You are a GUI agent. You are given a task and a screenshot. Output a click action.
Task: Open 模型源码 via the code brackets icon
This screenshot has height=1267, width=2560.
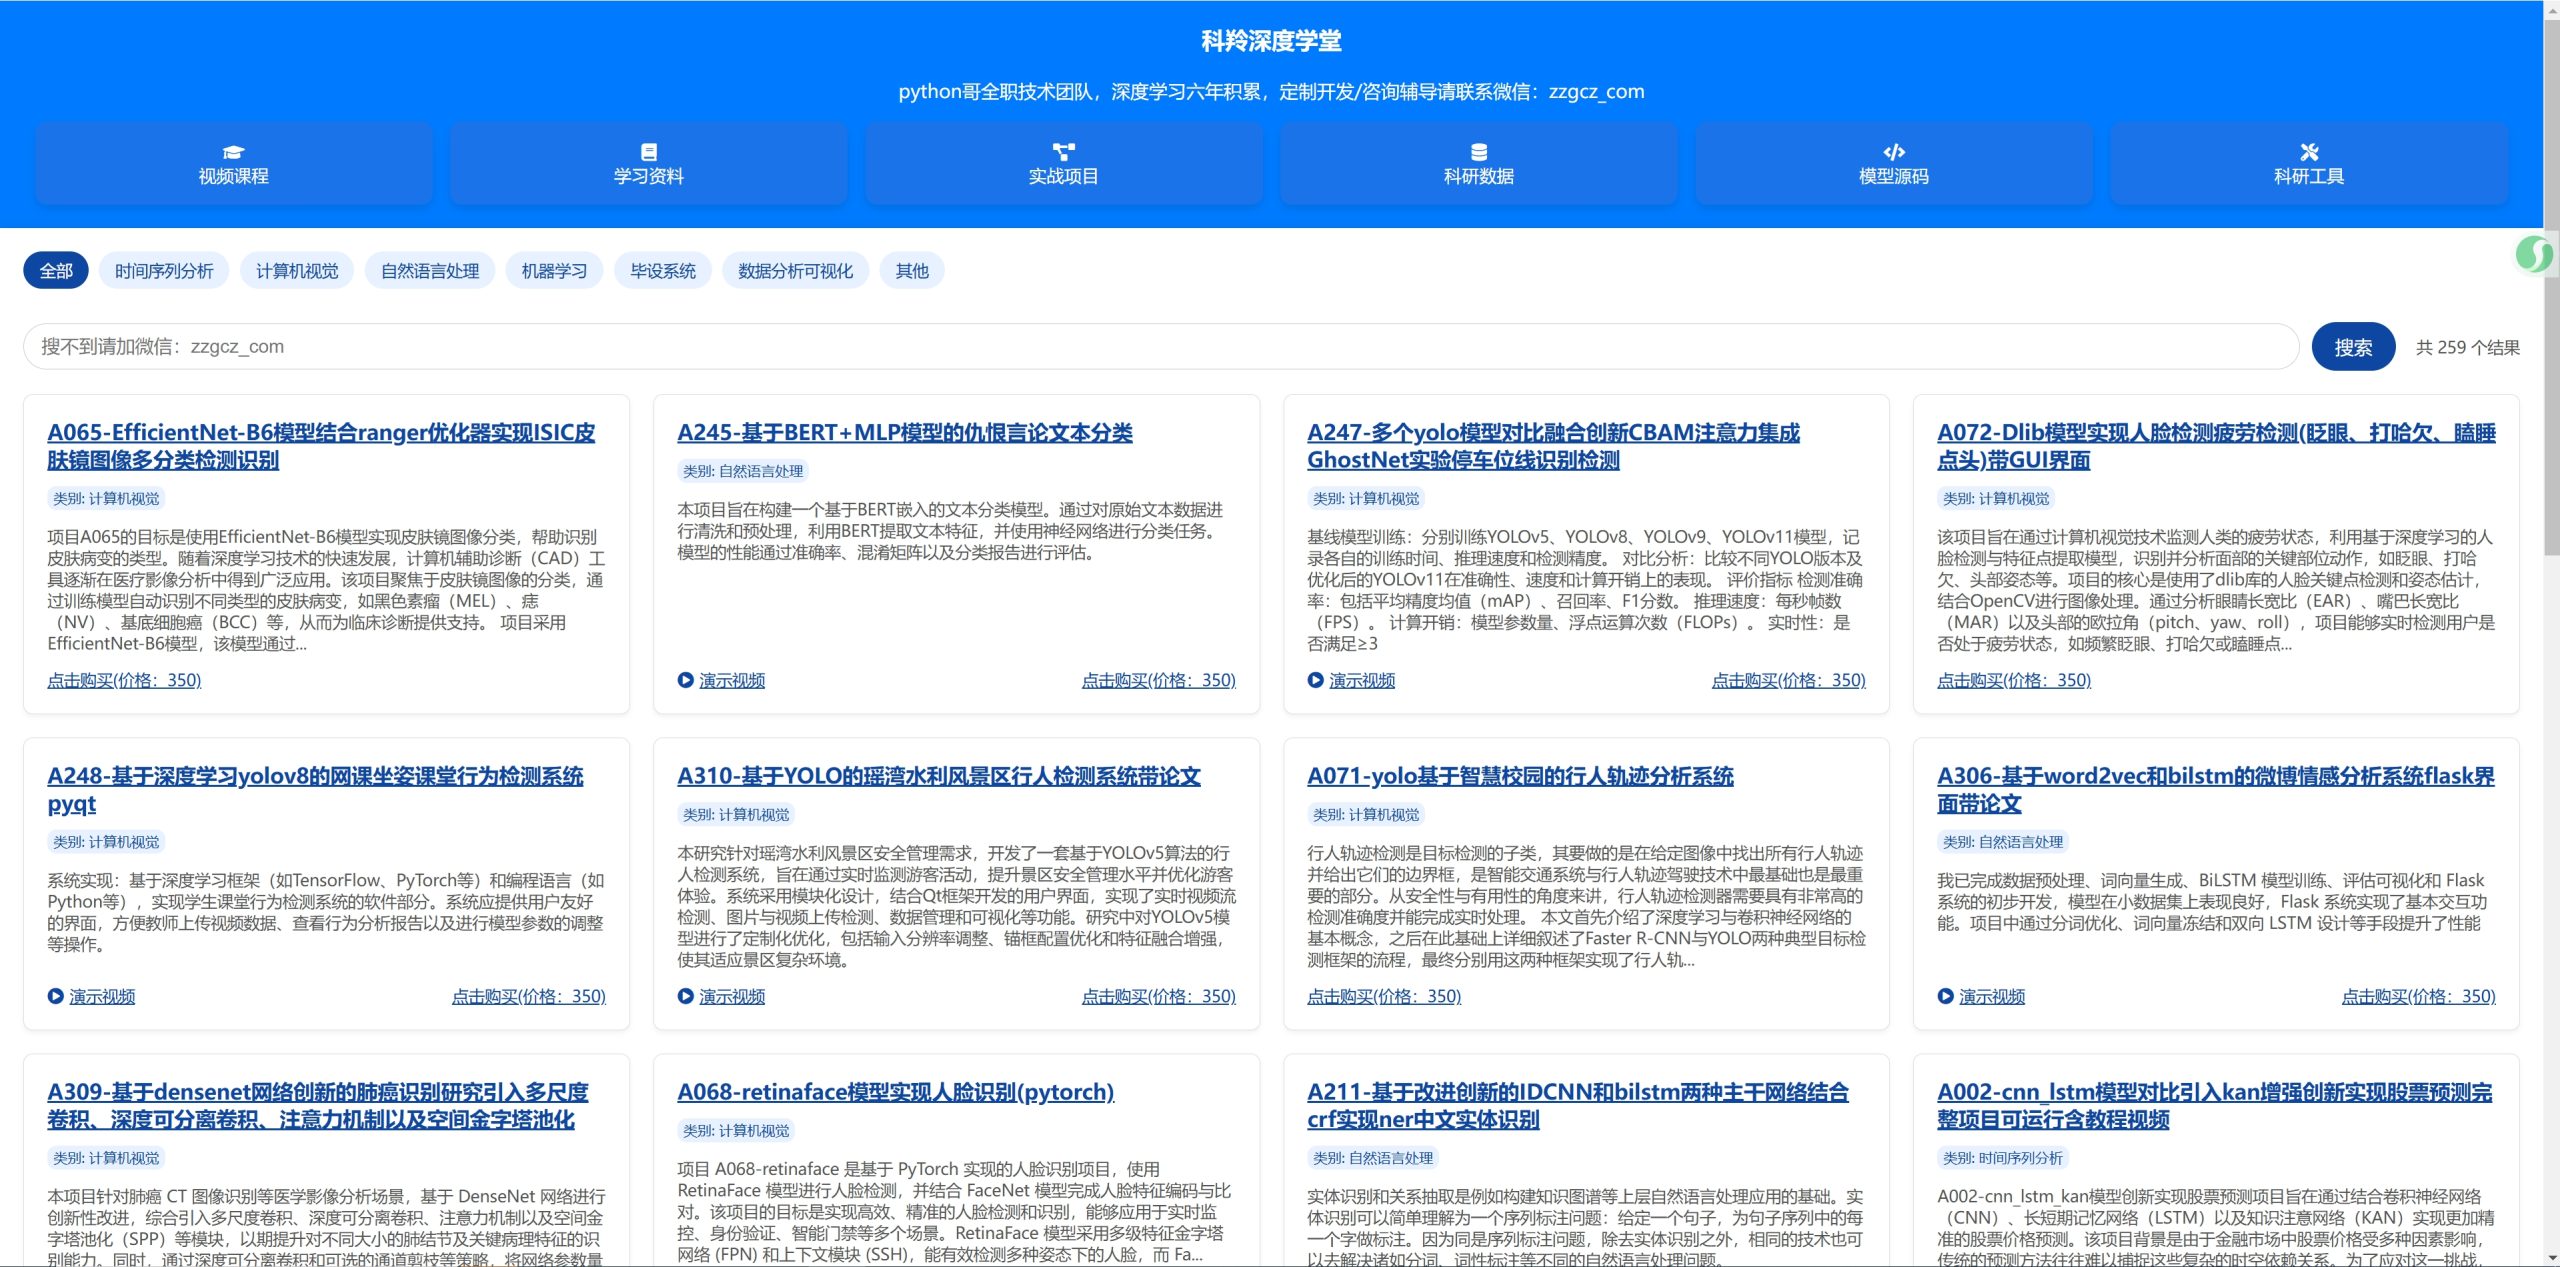click(1893, 152)
